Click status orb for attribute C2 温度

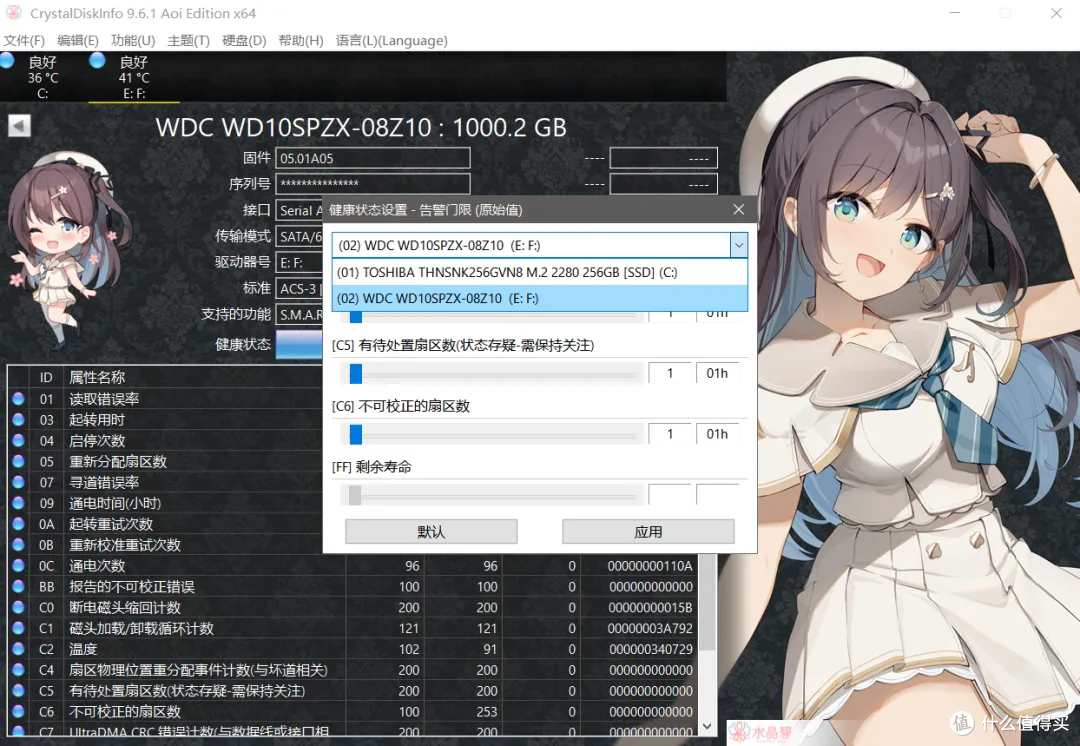click(19, 649)
